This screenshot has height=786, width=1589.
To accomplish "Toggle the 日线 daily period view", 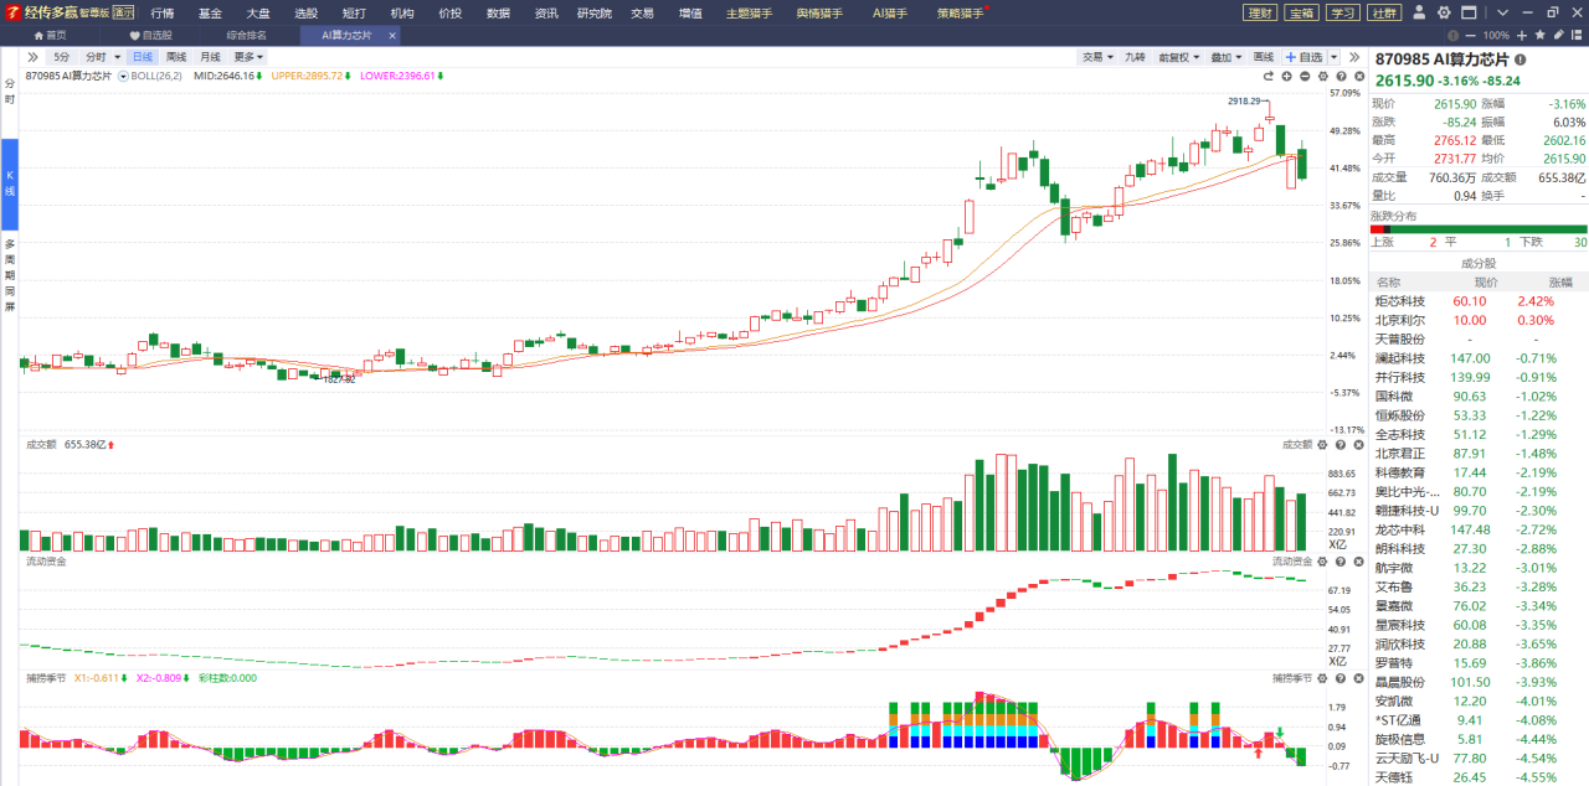I will pos(142,57).
